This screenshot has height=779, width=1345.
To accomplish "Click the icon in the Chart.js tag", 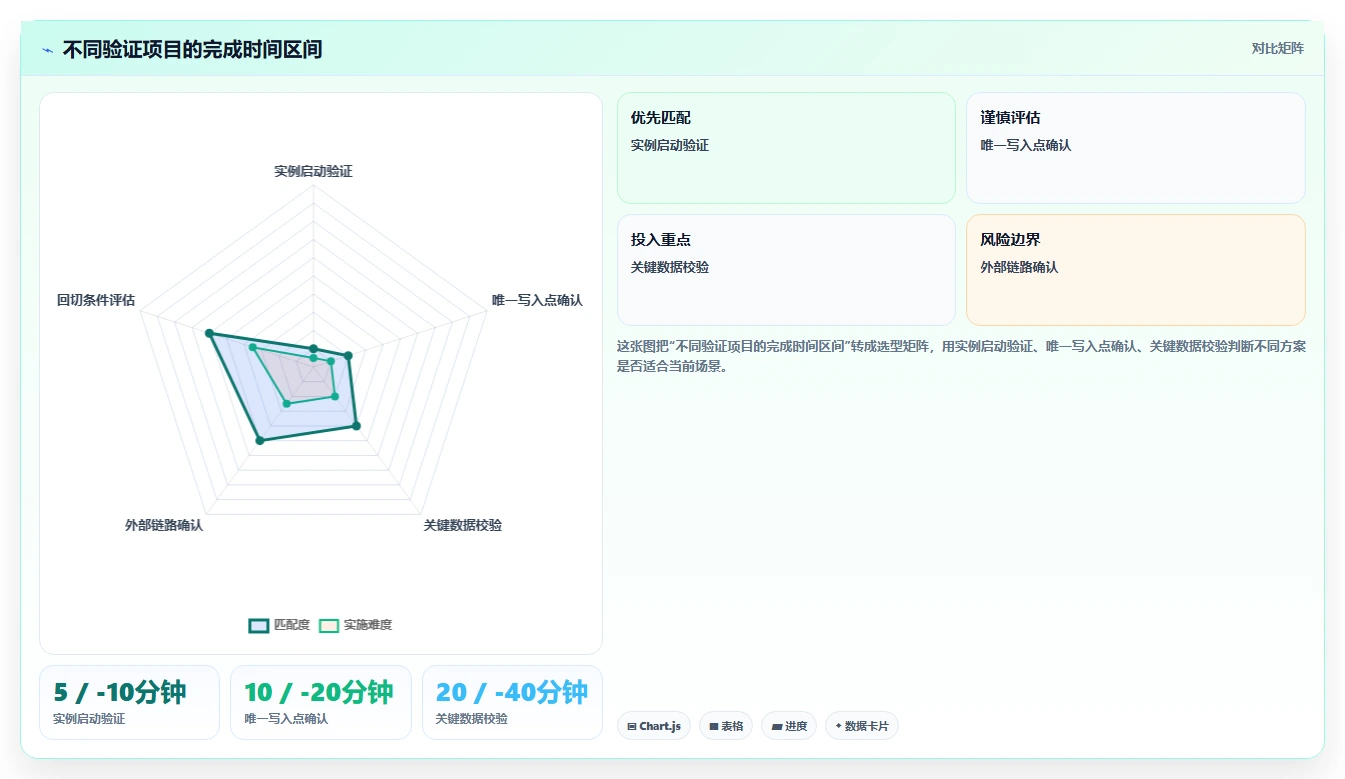I will (632, 727).
